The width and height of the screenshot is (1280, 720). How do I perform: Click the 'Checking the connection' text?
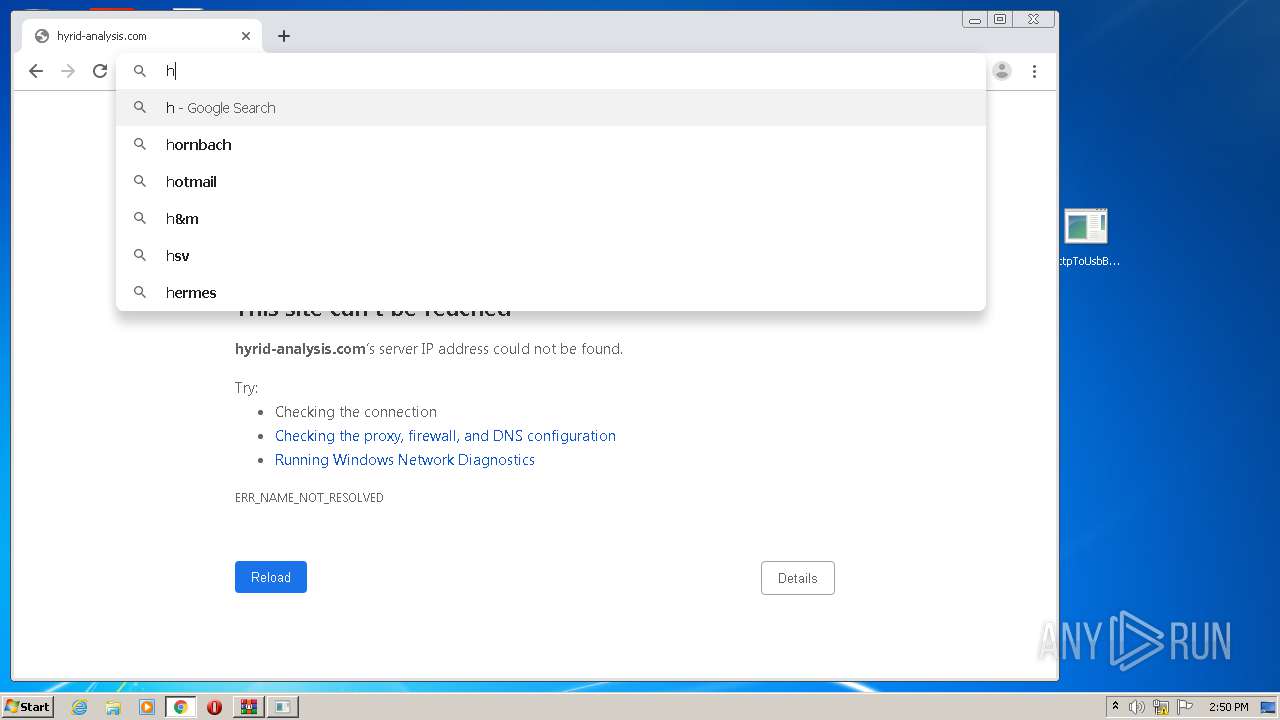[x=356, y=412]
